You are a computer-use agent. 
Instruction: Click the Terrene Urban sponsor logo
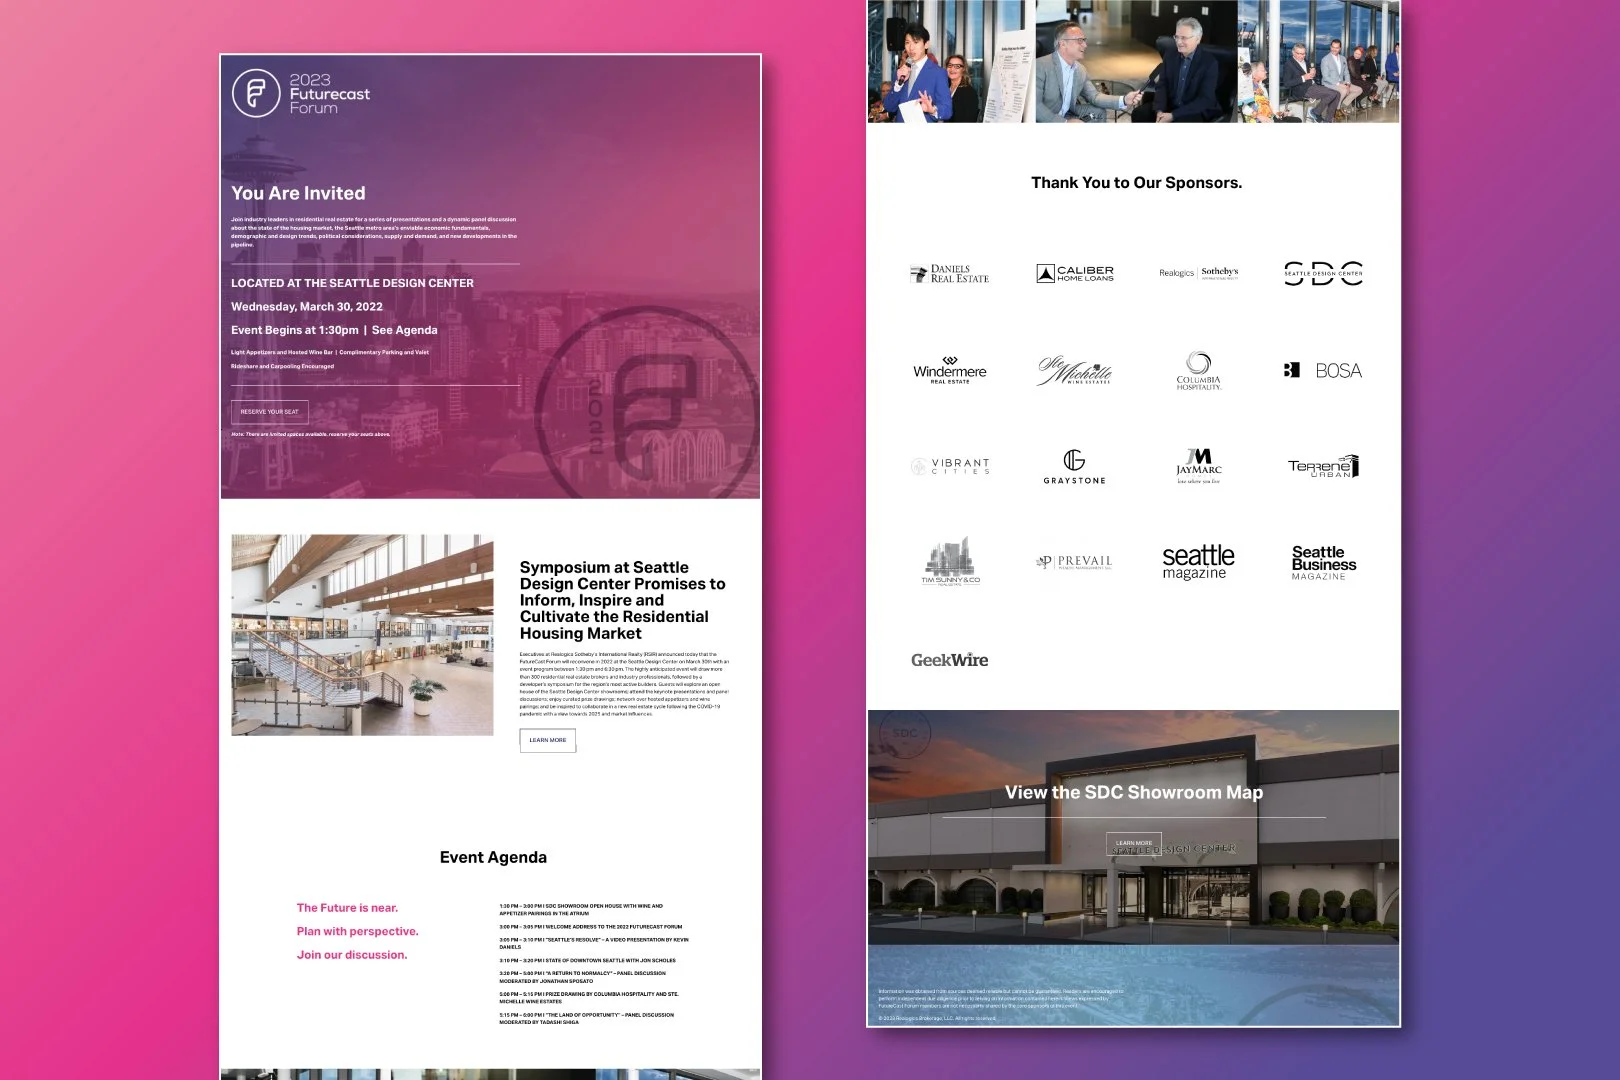1323,466
